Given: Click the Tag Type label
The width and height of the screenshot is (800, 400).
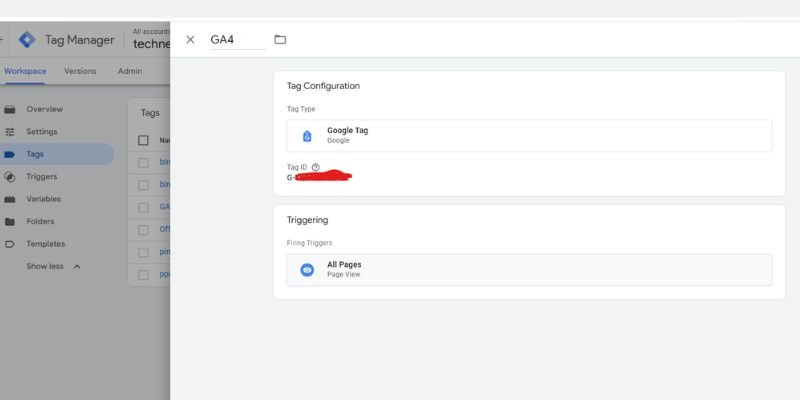Looking at the screenshot, I should pyautogui.click(x=301, y=109).
